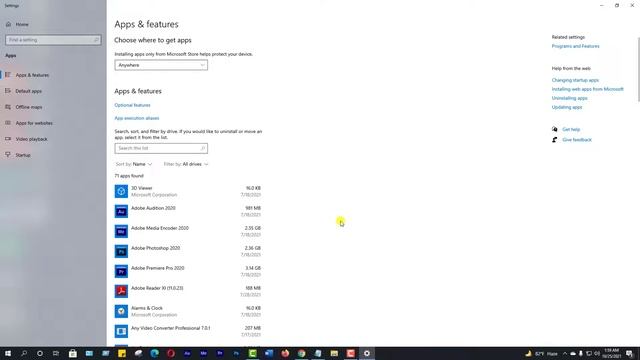This screenshot has width=640, height=360.
Task: Click the taskbar clock and date
Action: tap(611, 353)
